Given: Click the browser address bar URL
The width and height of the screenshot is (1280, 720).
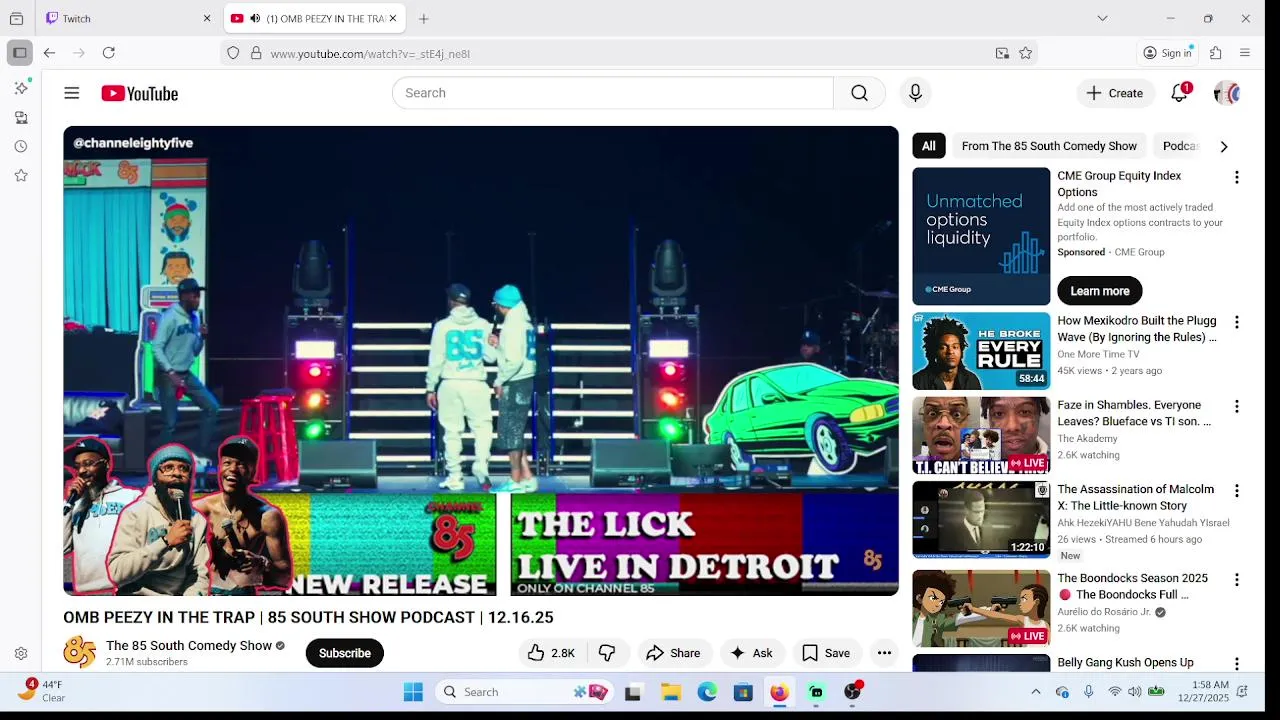Looking at the screenshot, I should (x=370, y=54).
